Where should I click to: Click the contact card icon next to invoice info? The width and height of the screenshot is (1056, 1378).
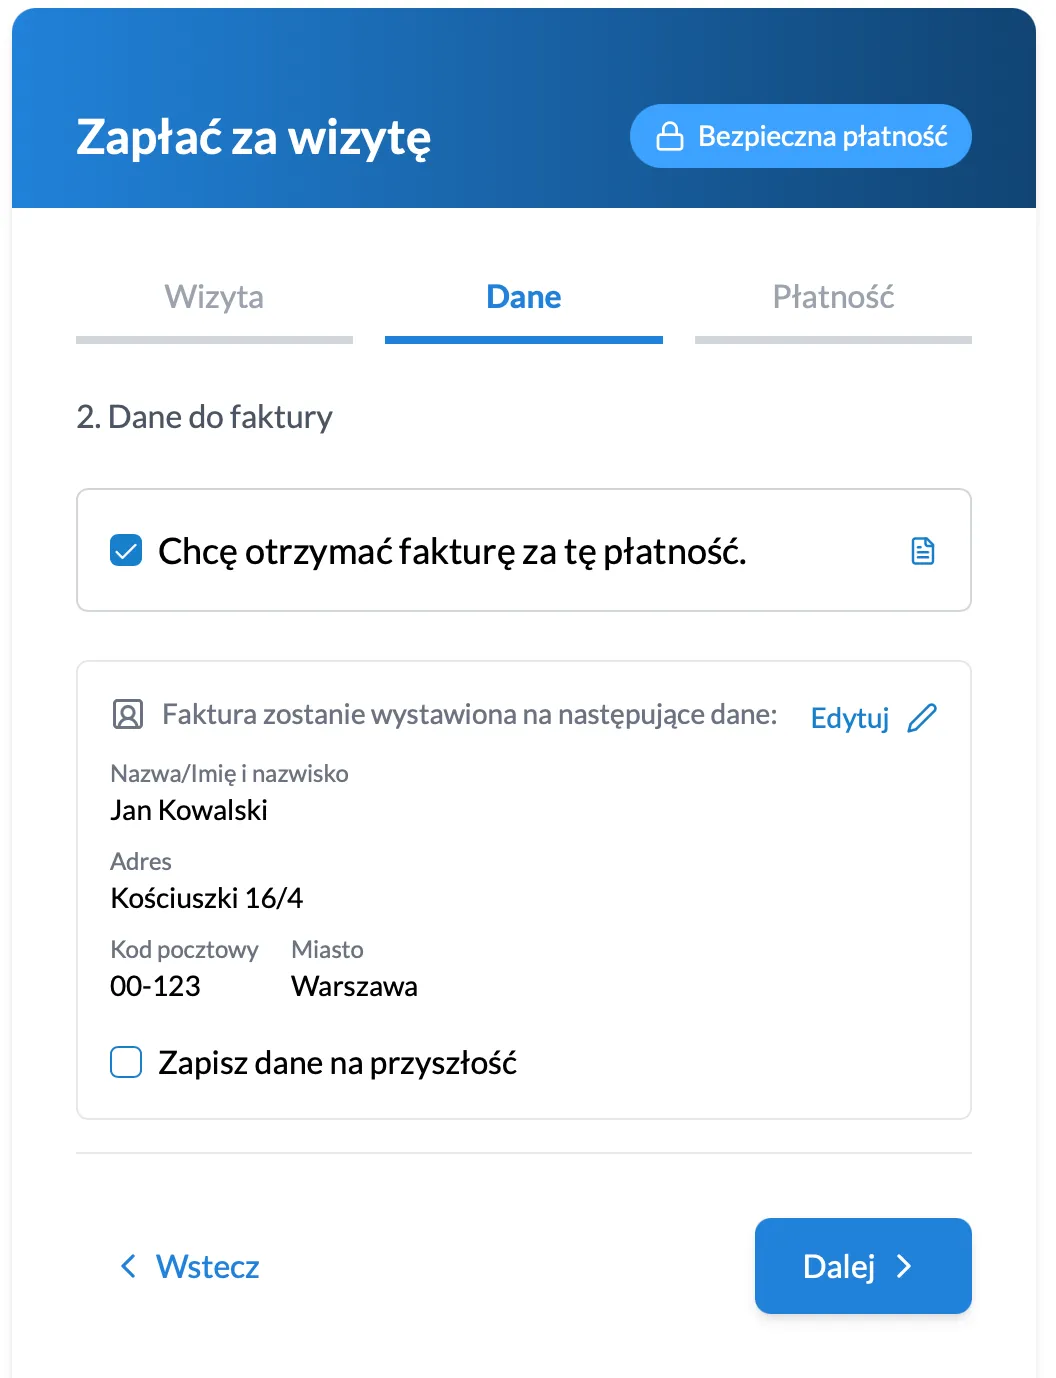126,715
